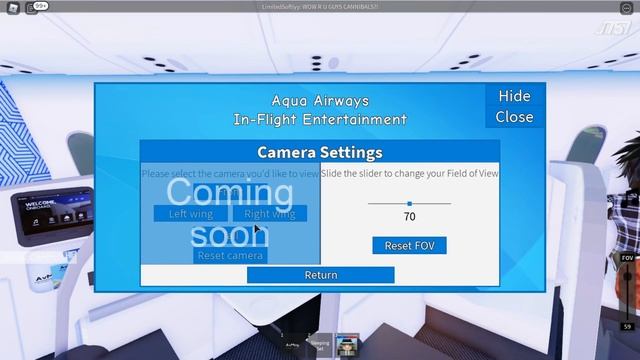Click the Camera Settings header

320,152
